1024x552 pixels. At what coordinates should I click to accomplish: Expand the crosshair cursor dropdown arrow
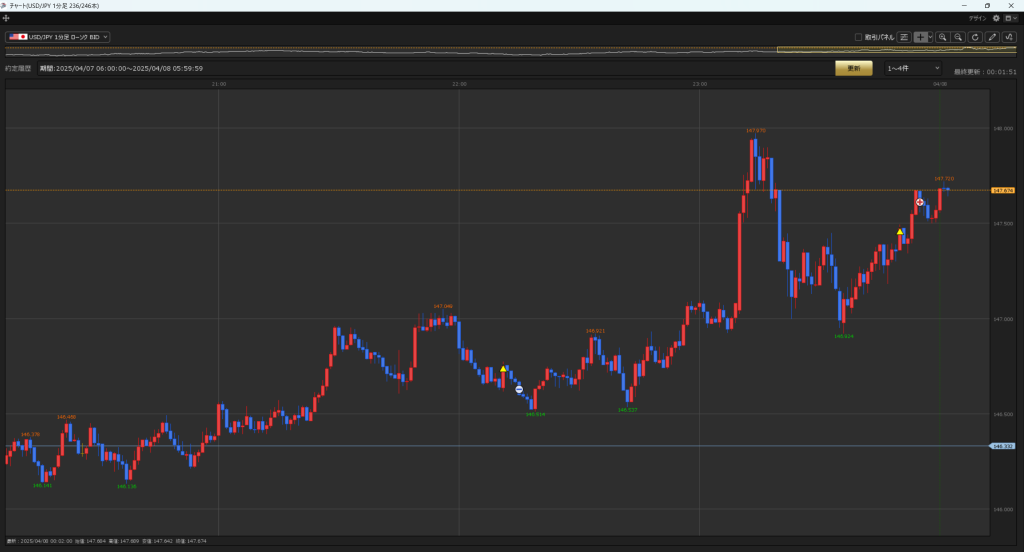click(930, 37)
